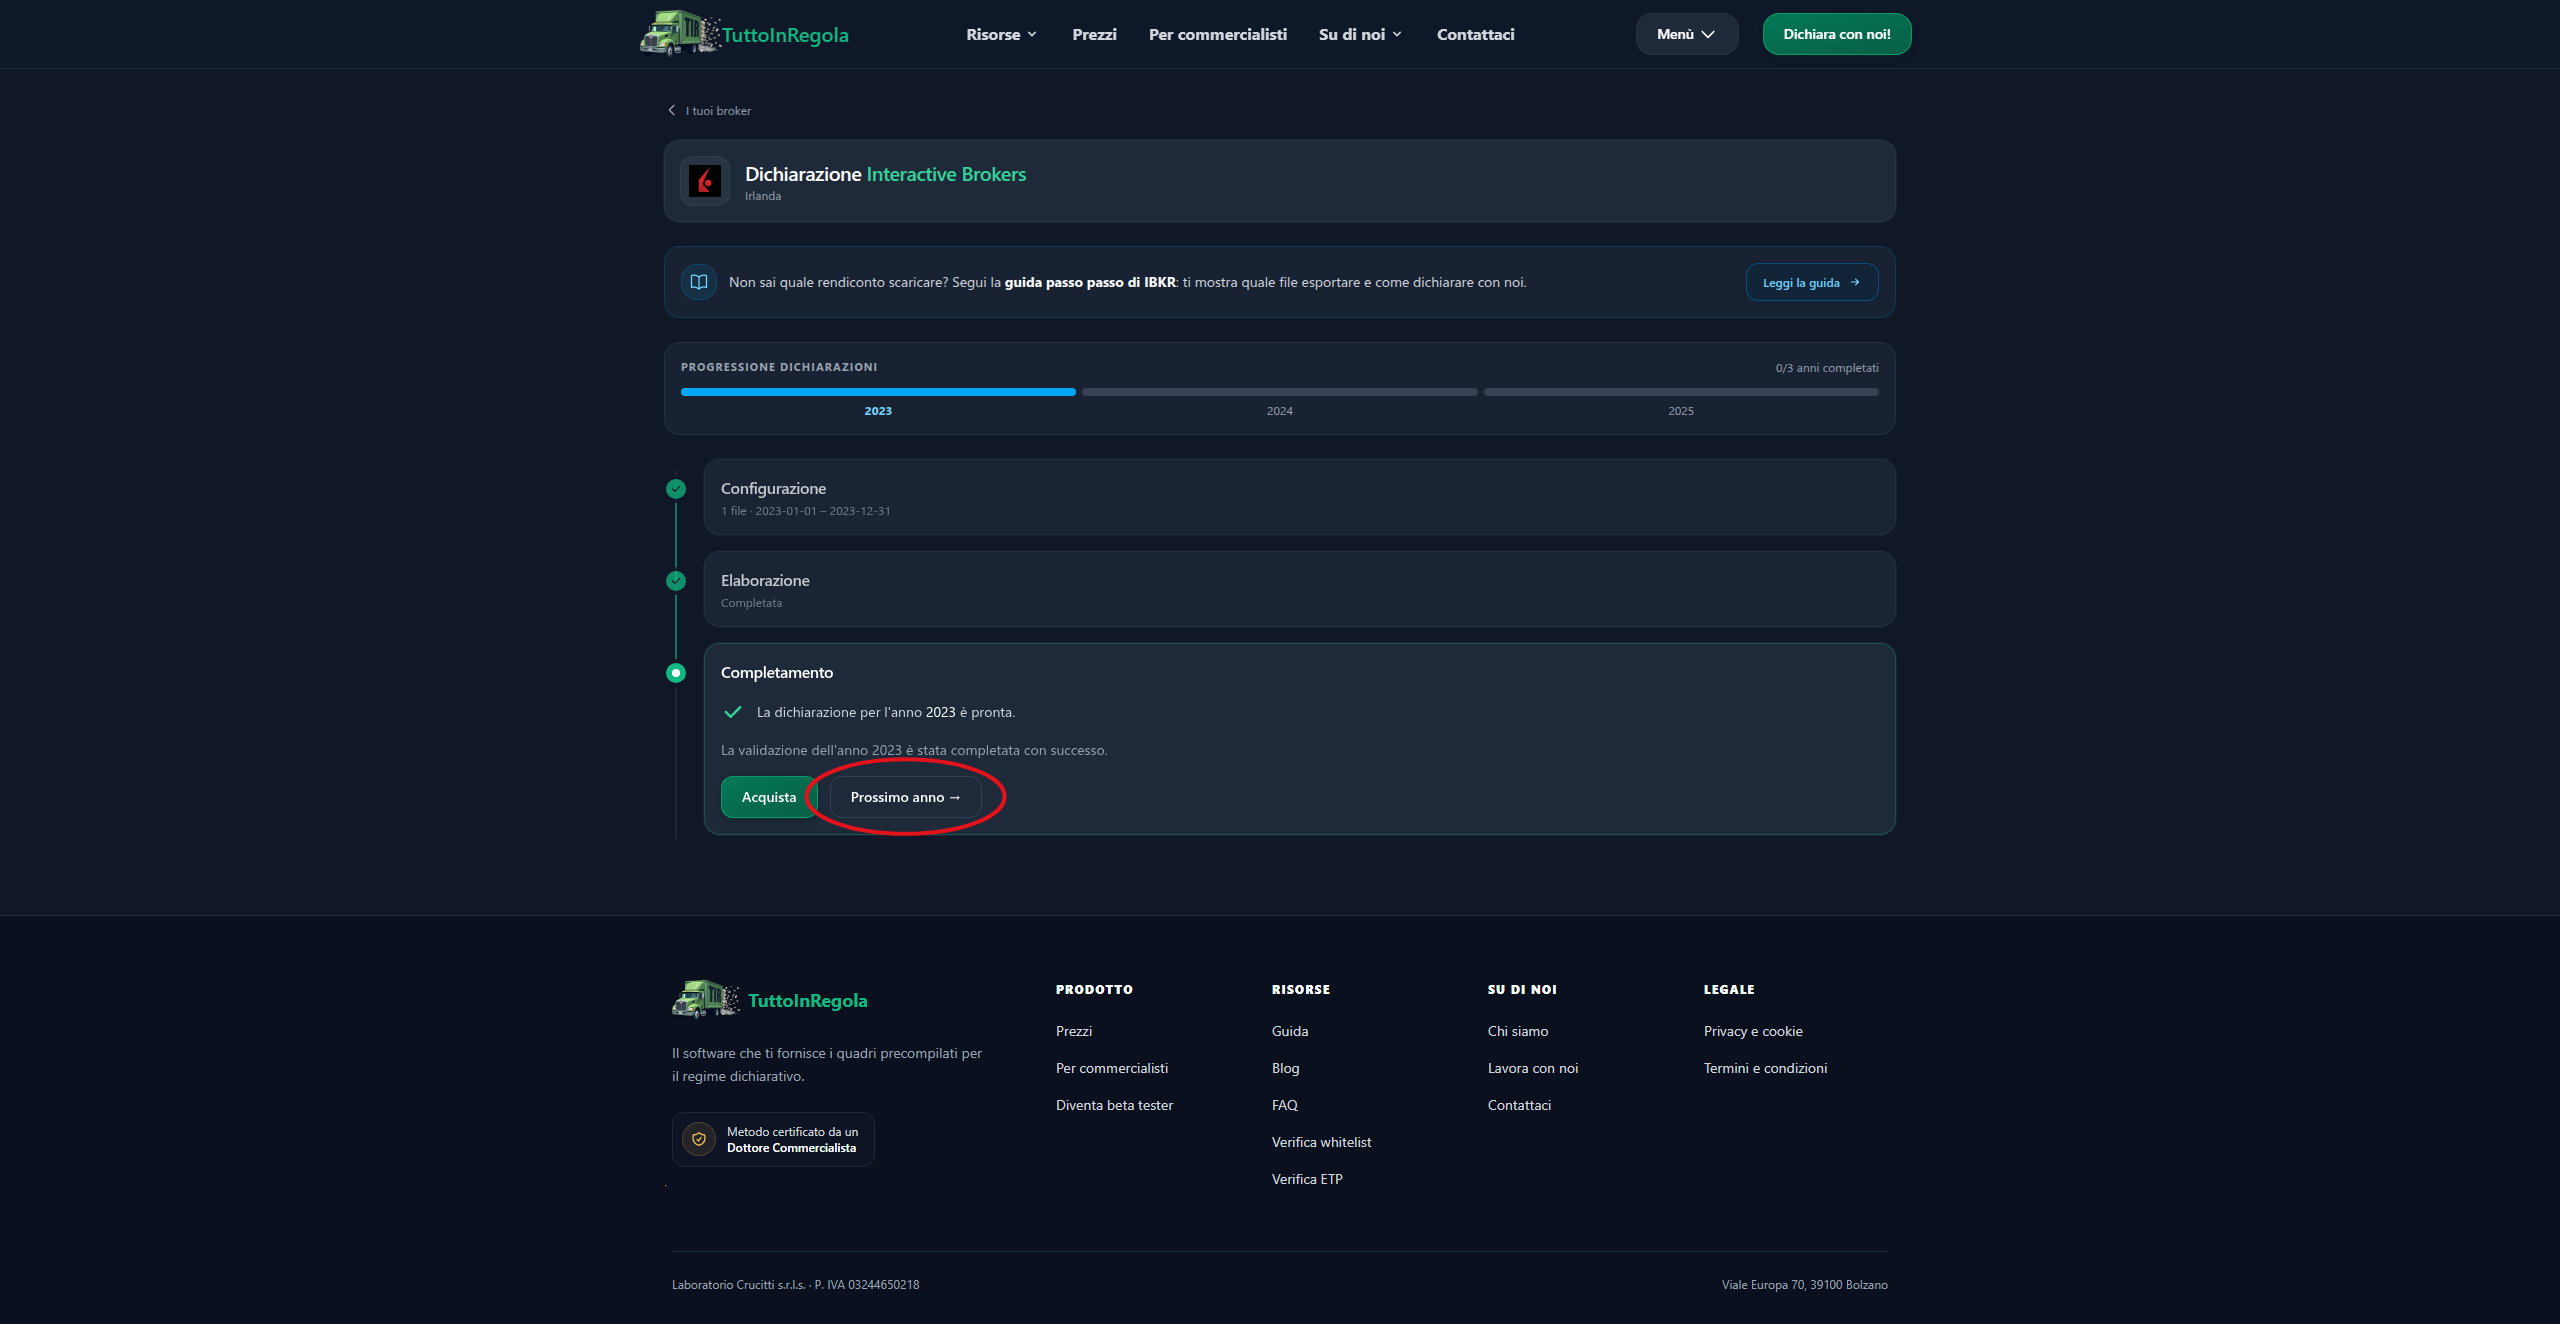
Task: Expand the Configurazione step card
Action: tap(1299, 497)
